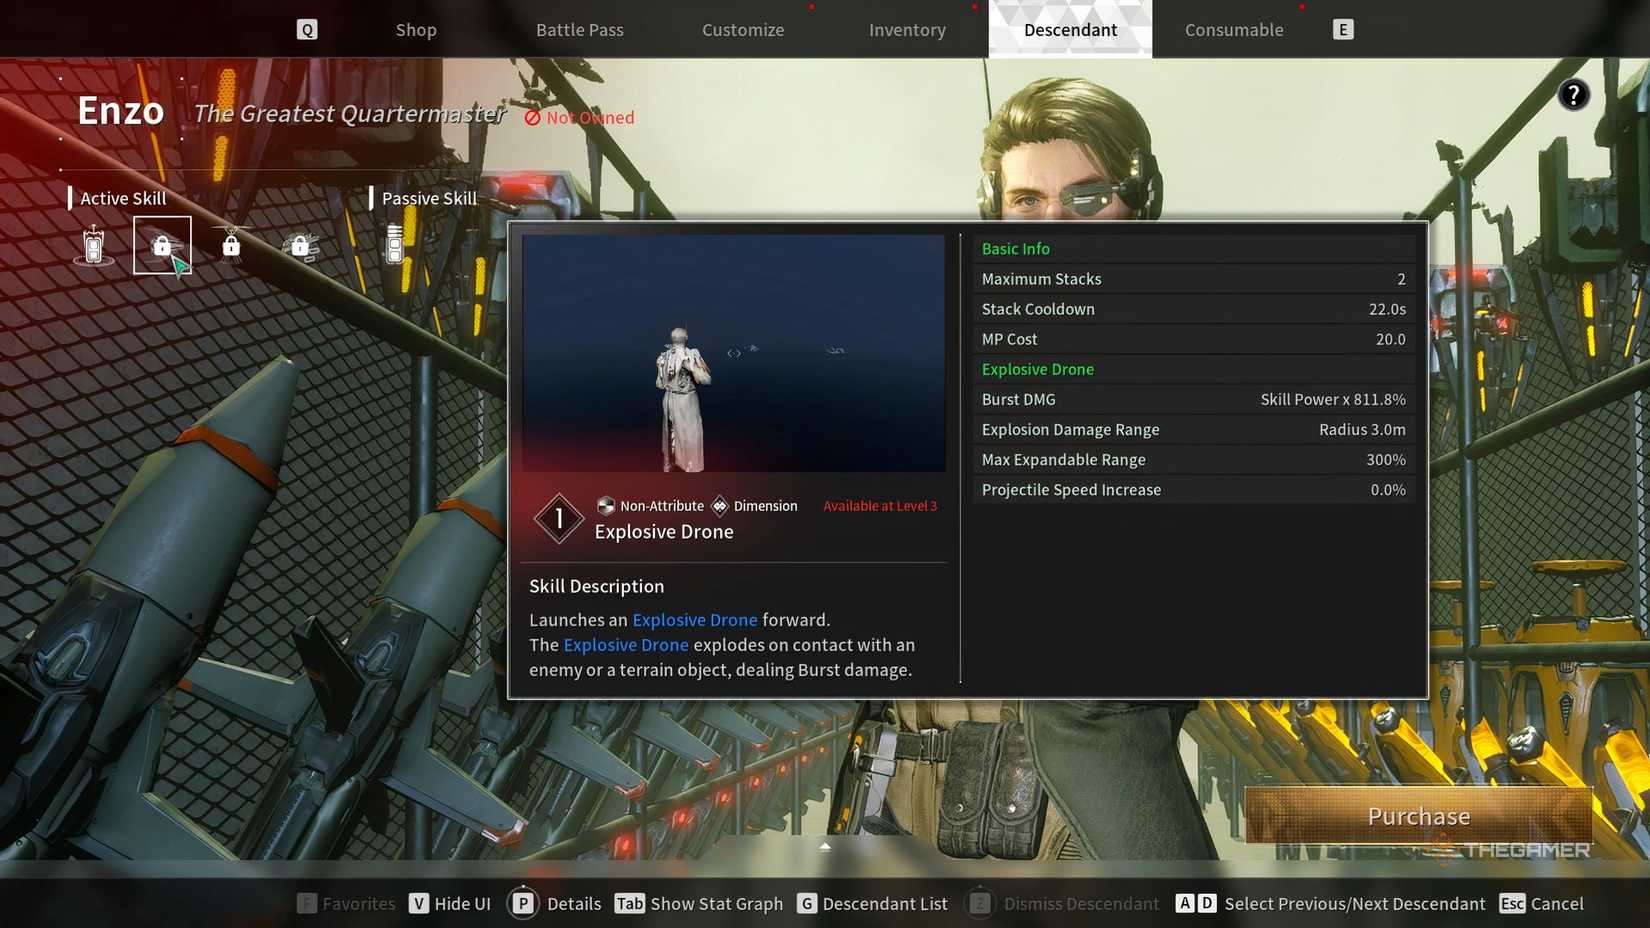Open the Inventory tab
Viewport: 1650px width, 928px height.
[x=907, y=30]
